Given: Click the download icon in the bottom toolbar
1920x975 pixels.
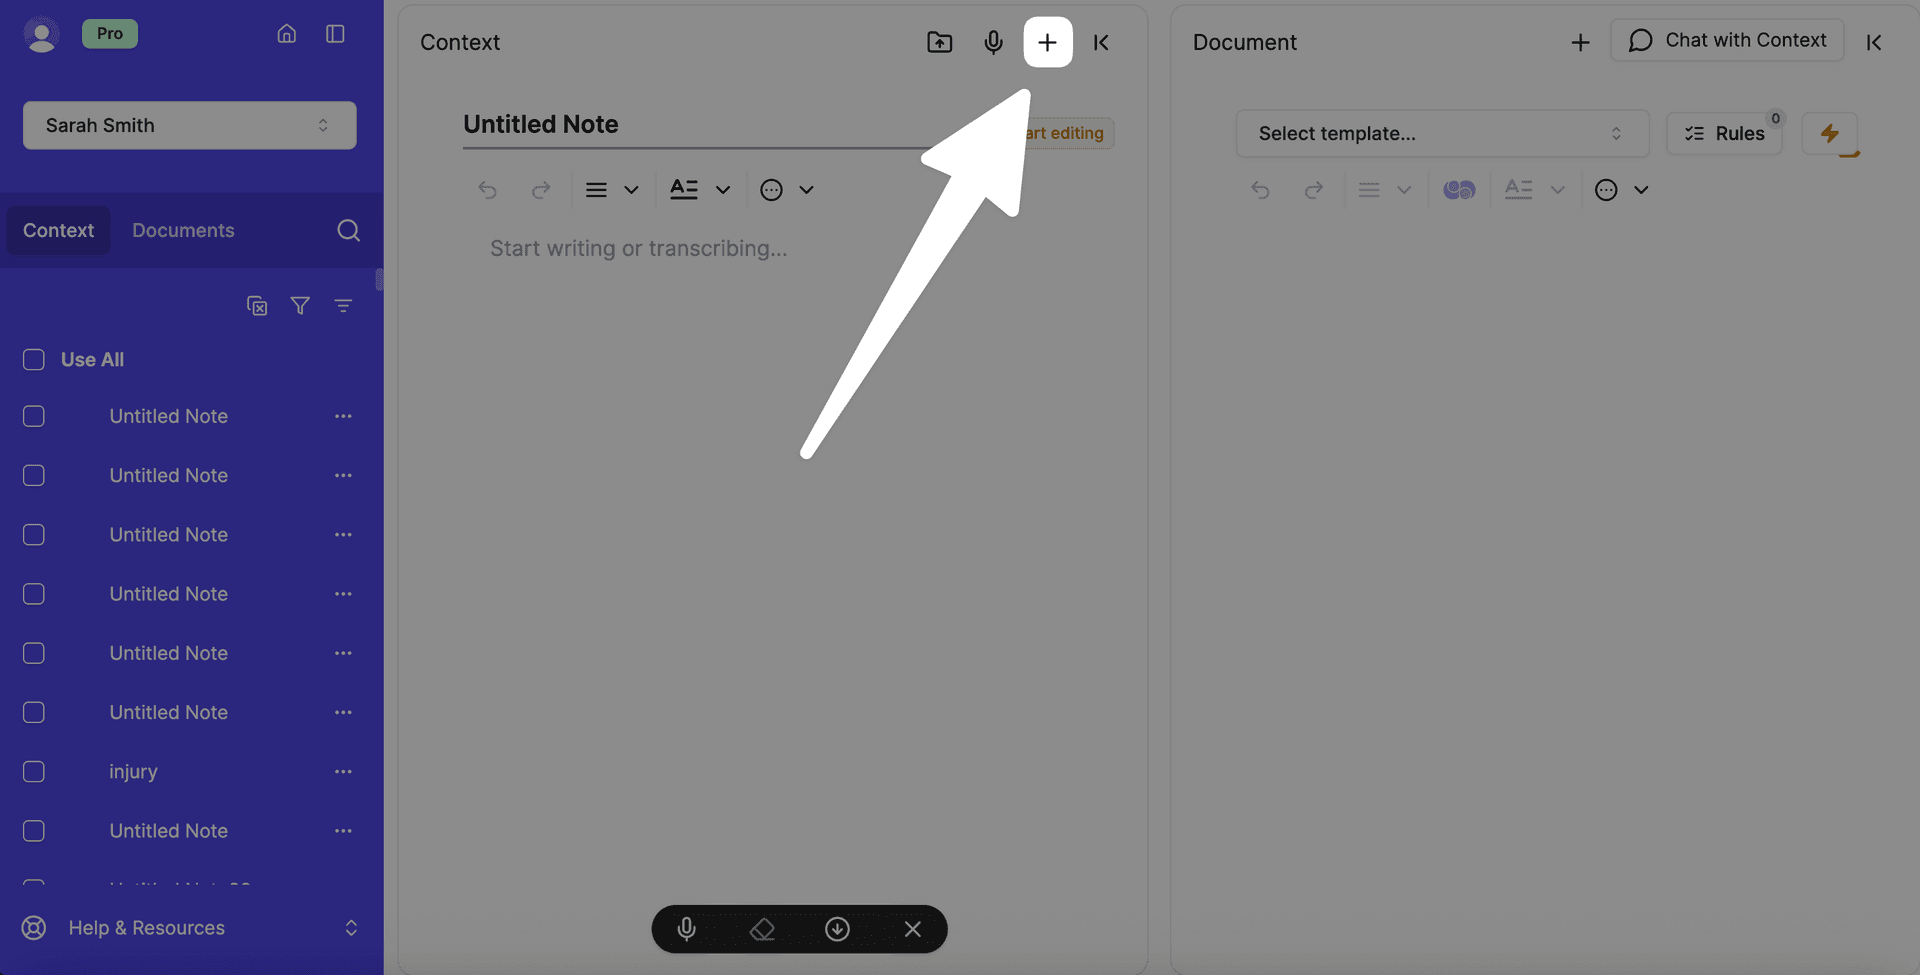Looking at the screenshot, I should pyautogui.click(x=837, y=928).
